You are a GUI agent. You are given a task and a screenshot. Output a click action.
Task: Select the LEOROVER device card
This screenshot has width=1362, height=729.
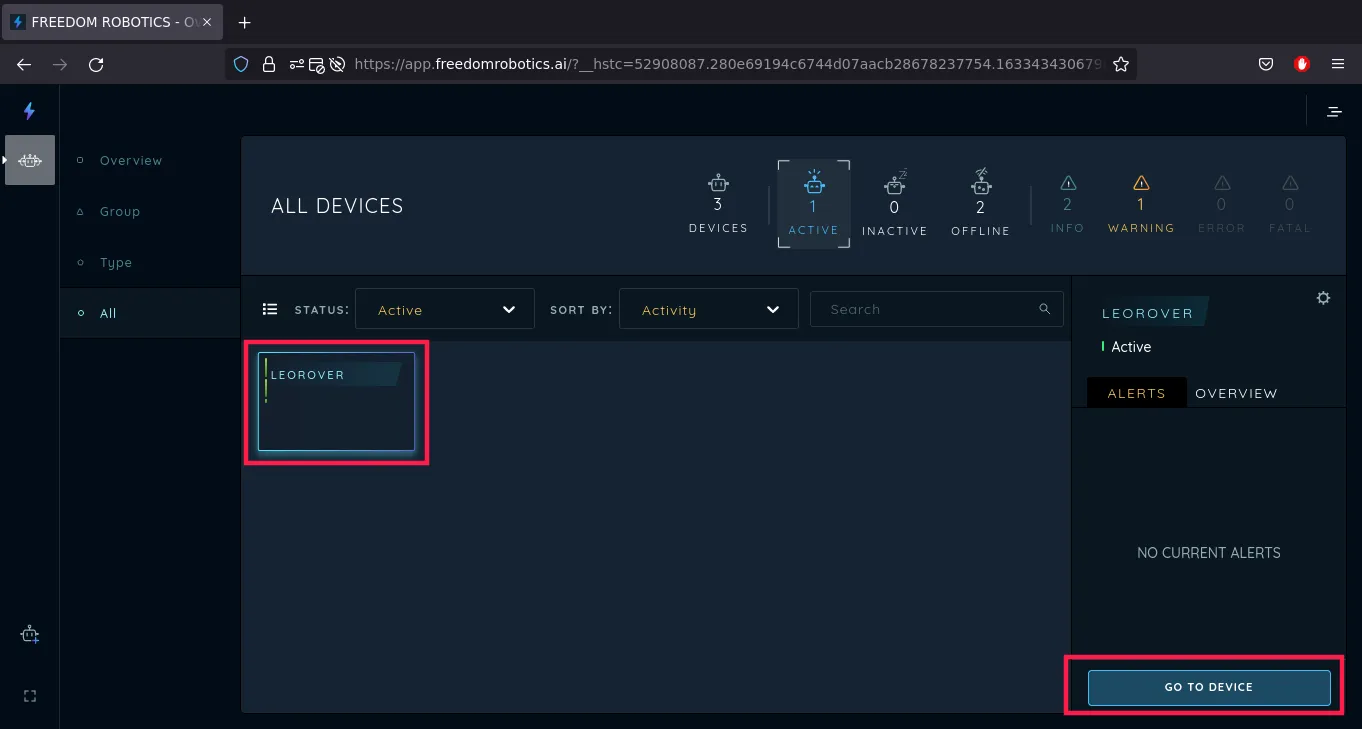(x=336, y=401)
